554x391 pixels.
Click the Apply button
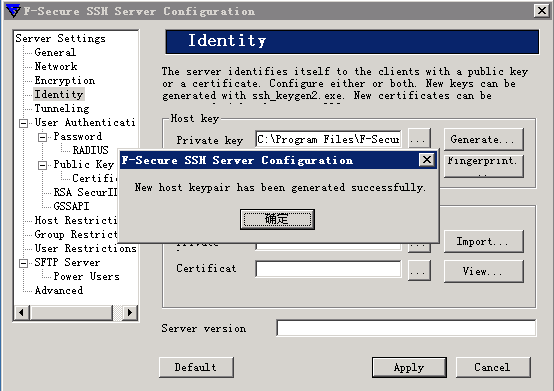(409, 367)
